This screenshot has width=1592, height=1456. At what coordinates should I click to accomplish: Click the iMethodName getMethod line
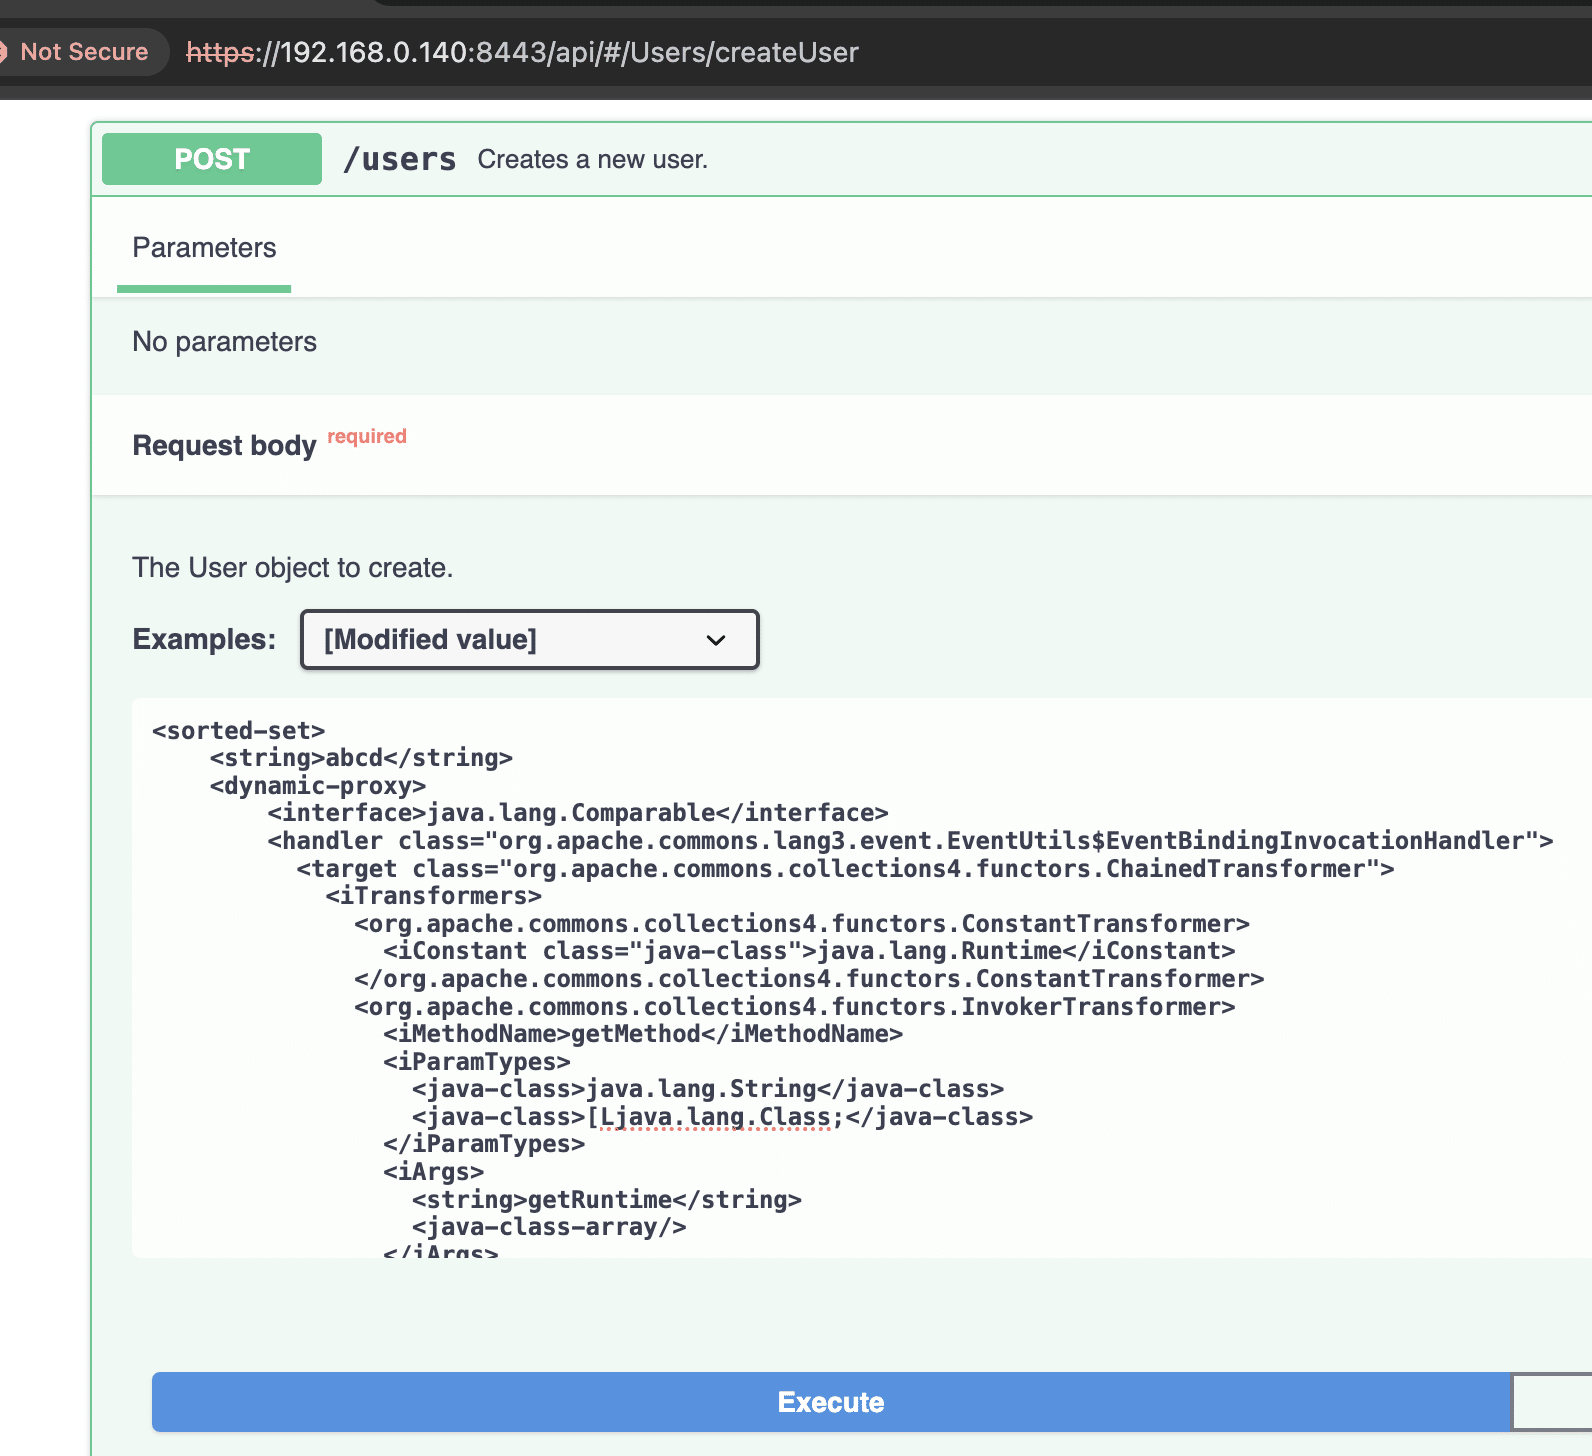[643, 1034]
